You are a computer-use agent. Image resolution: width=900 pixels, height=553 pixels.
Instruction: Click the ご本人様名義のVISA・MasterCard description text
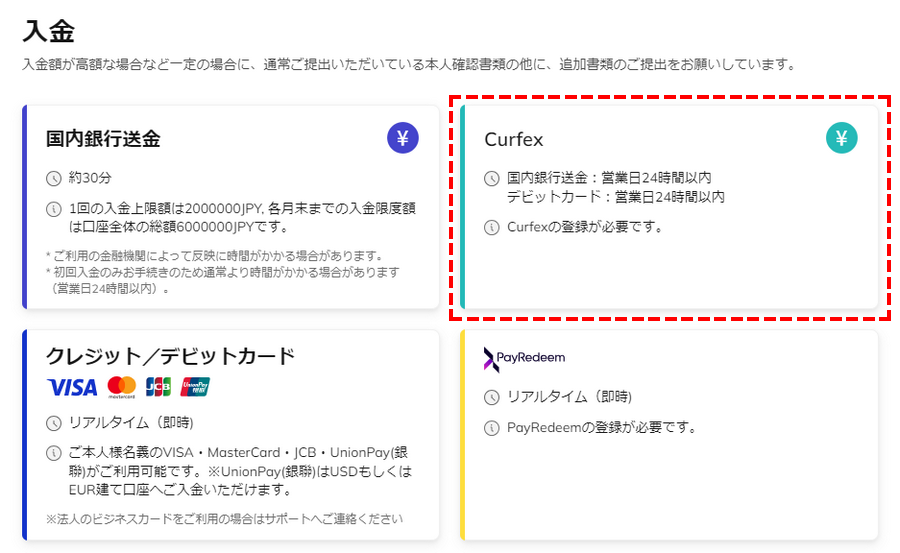(x=240, y=471)
